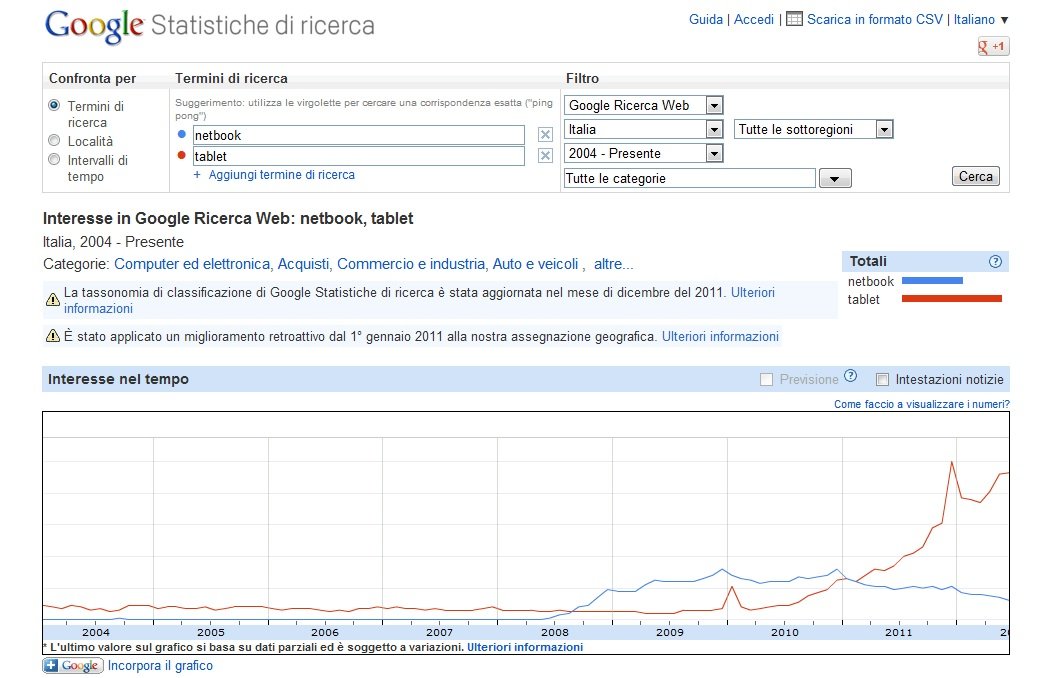
Task: Click the warning icon beside the tassonomia notice
Action: (53, 299)
